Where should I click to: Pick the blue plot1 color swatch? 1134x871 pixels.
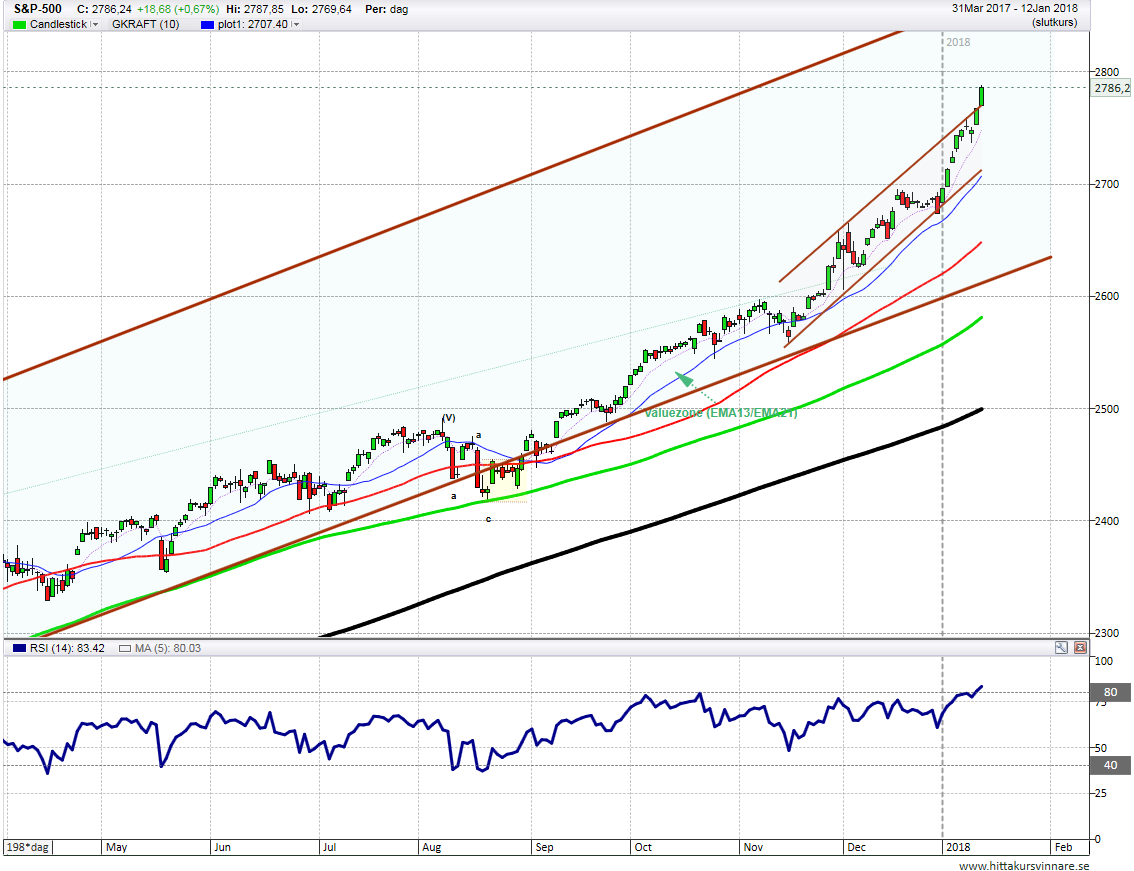point(208,25)
